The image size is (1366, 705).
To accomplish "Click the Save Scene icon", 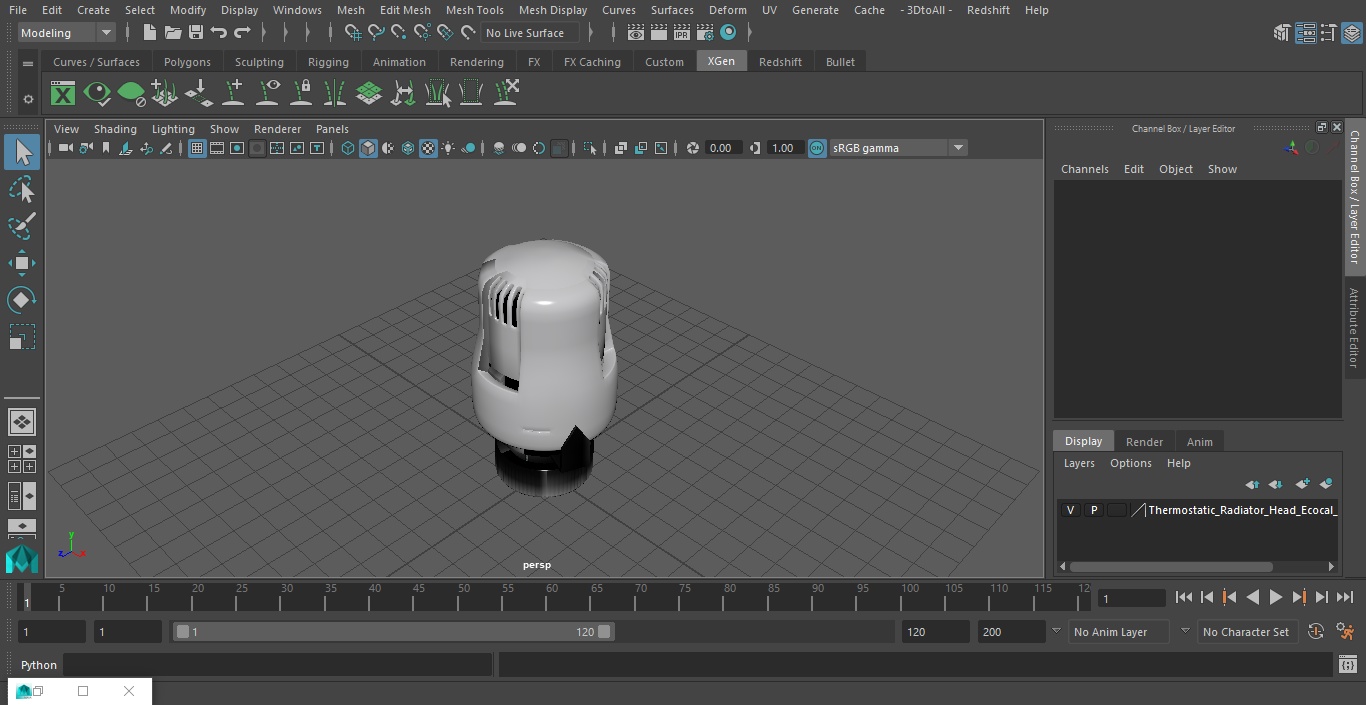I will [x=196, y=33].
